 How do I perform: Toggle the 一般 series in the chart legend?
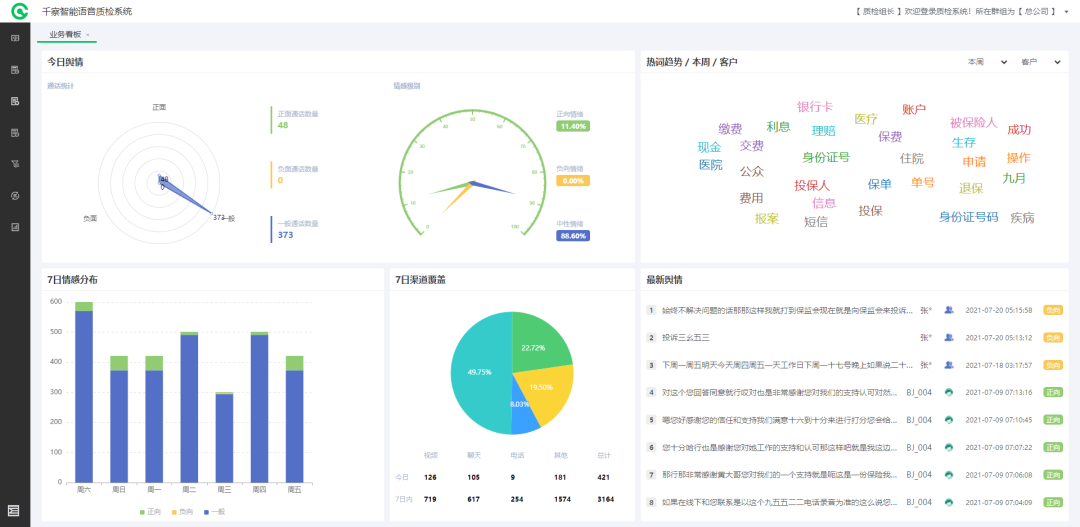215,512
